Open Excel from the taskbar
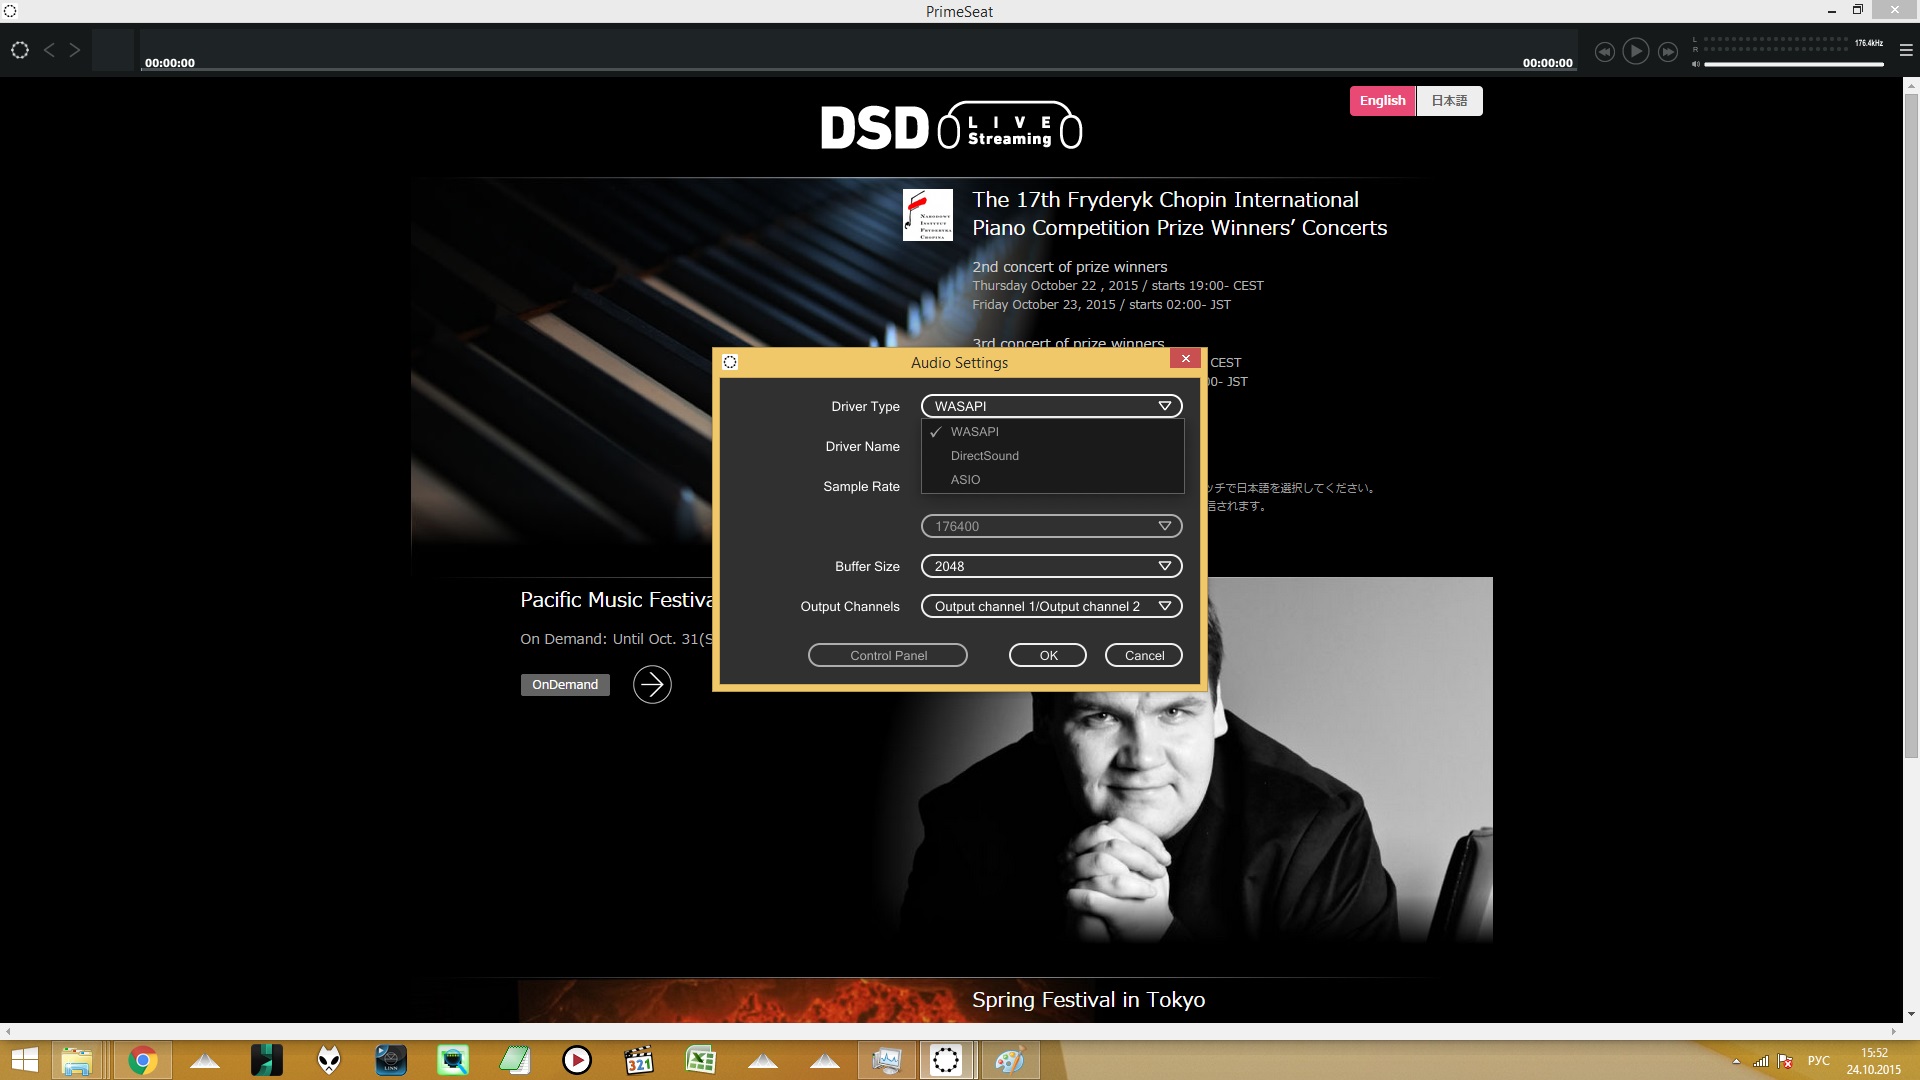This screenshot has height=1080, width=1920. (701, 1060)
